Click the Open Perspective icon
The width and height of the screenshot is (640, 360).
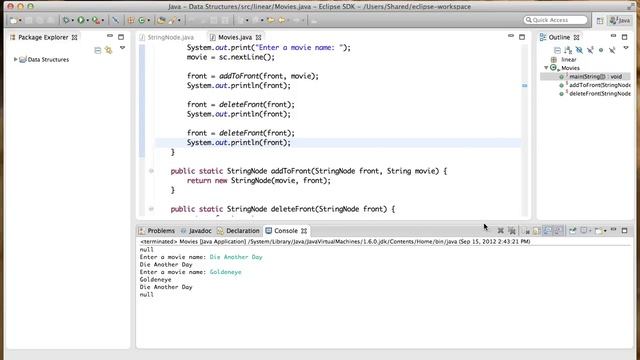[x=600, y=20]
